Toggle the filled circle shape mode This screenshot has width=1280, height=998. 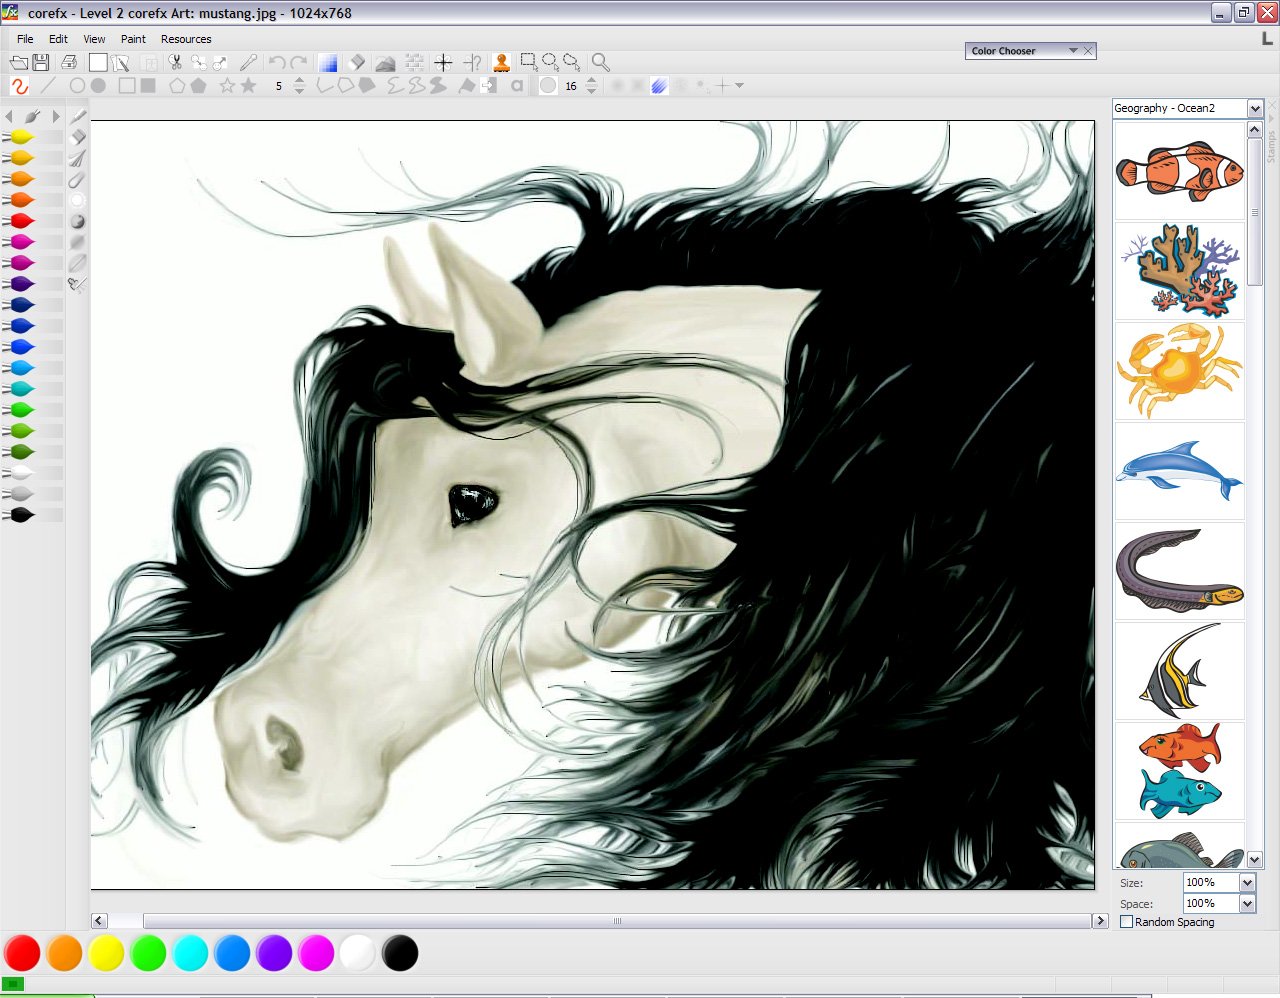[x=98, y=86]
